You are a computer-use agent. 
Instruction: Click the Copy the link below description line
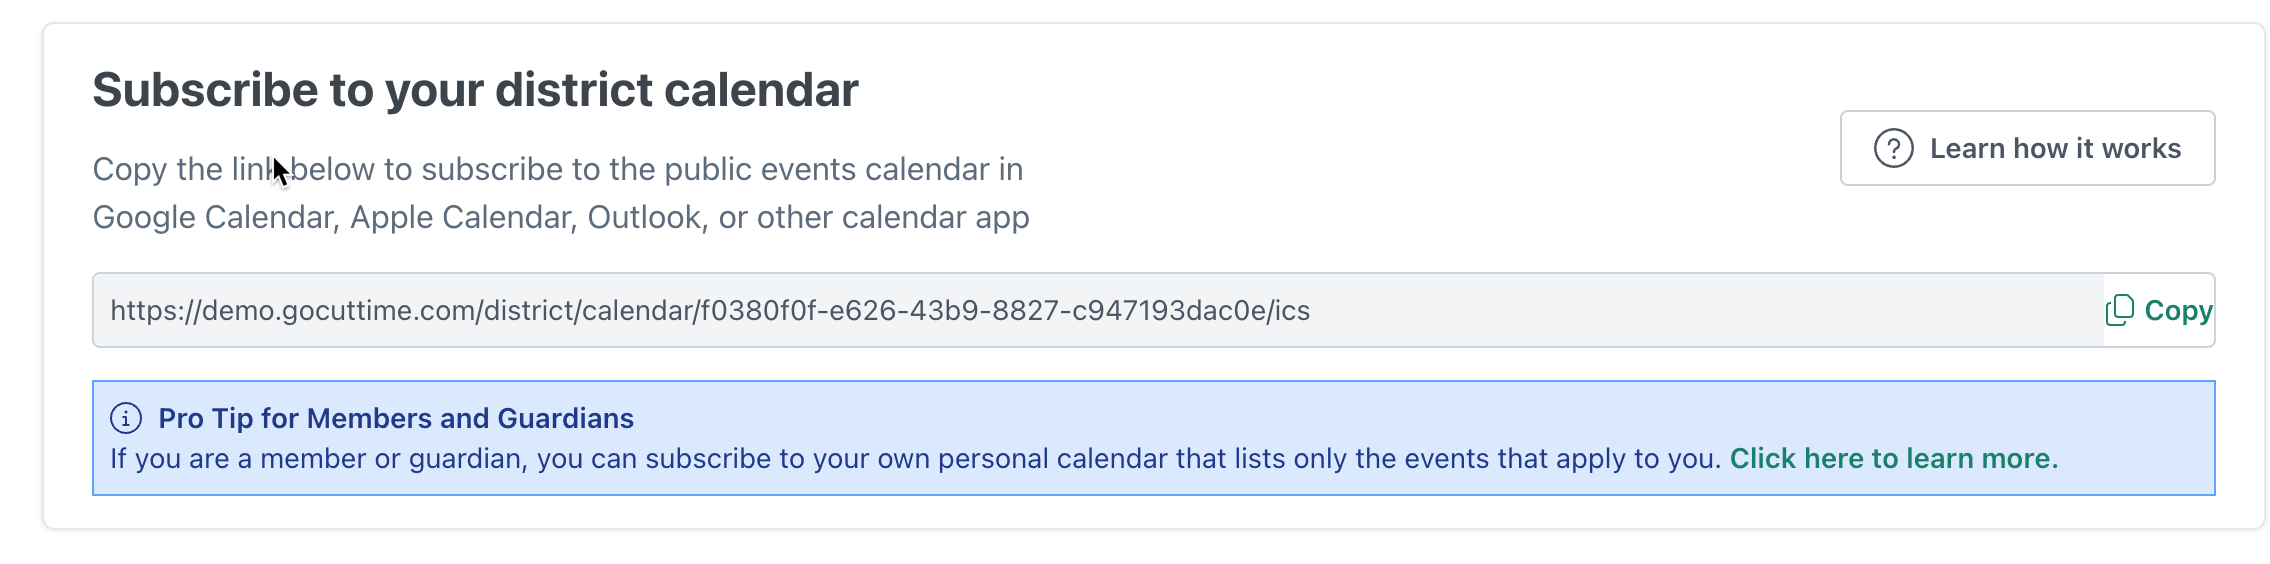click(558, 169)
